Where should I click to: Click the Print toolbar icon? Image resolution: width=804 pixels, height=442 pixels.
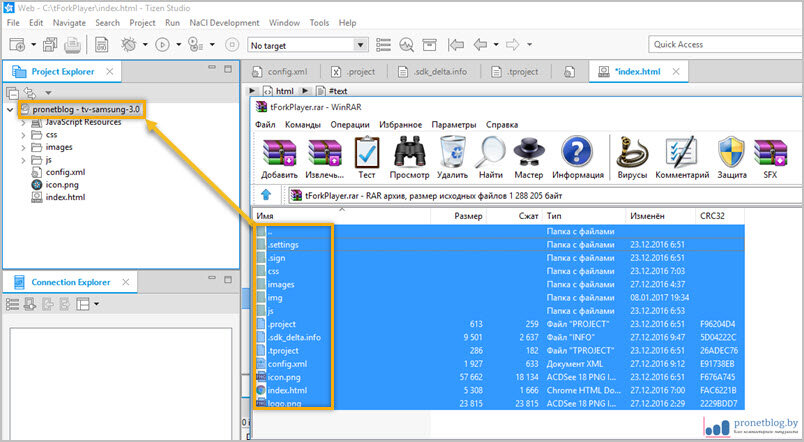72,45
